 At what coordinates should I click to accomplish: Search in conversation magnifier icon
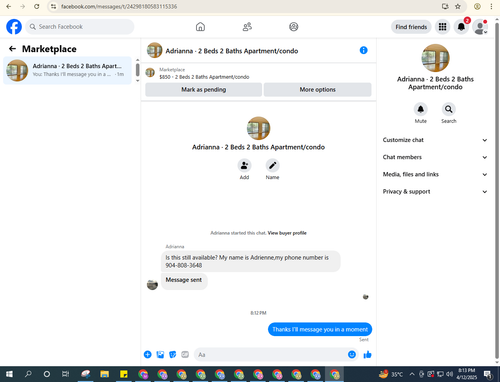point(449,109)
